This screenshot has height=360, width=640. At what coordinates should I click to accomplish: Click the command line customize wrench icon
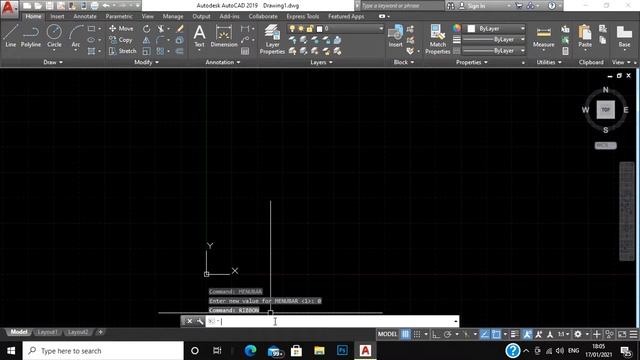click(x=200, y=321)
